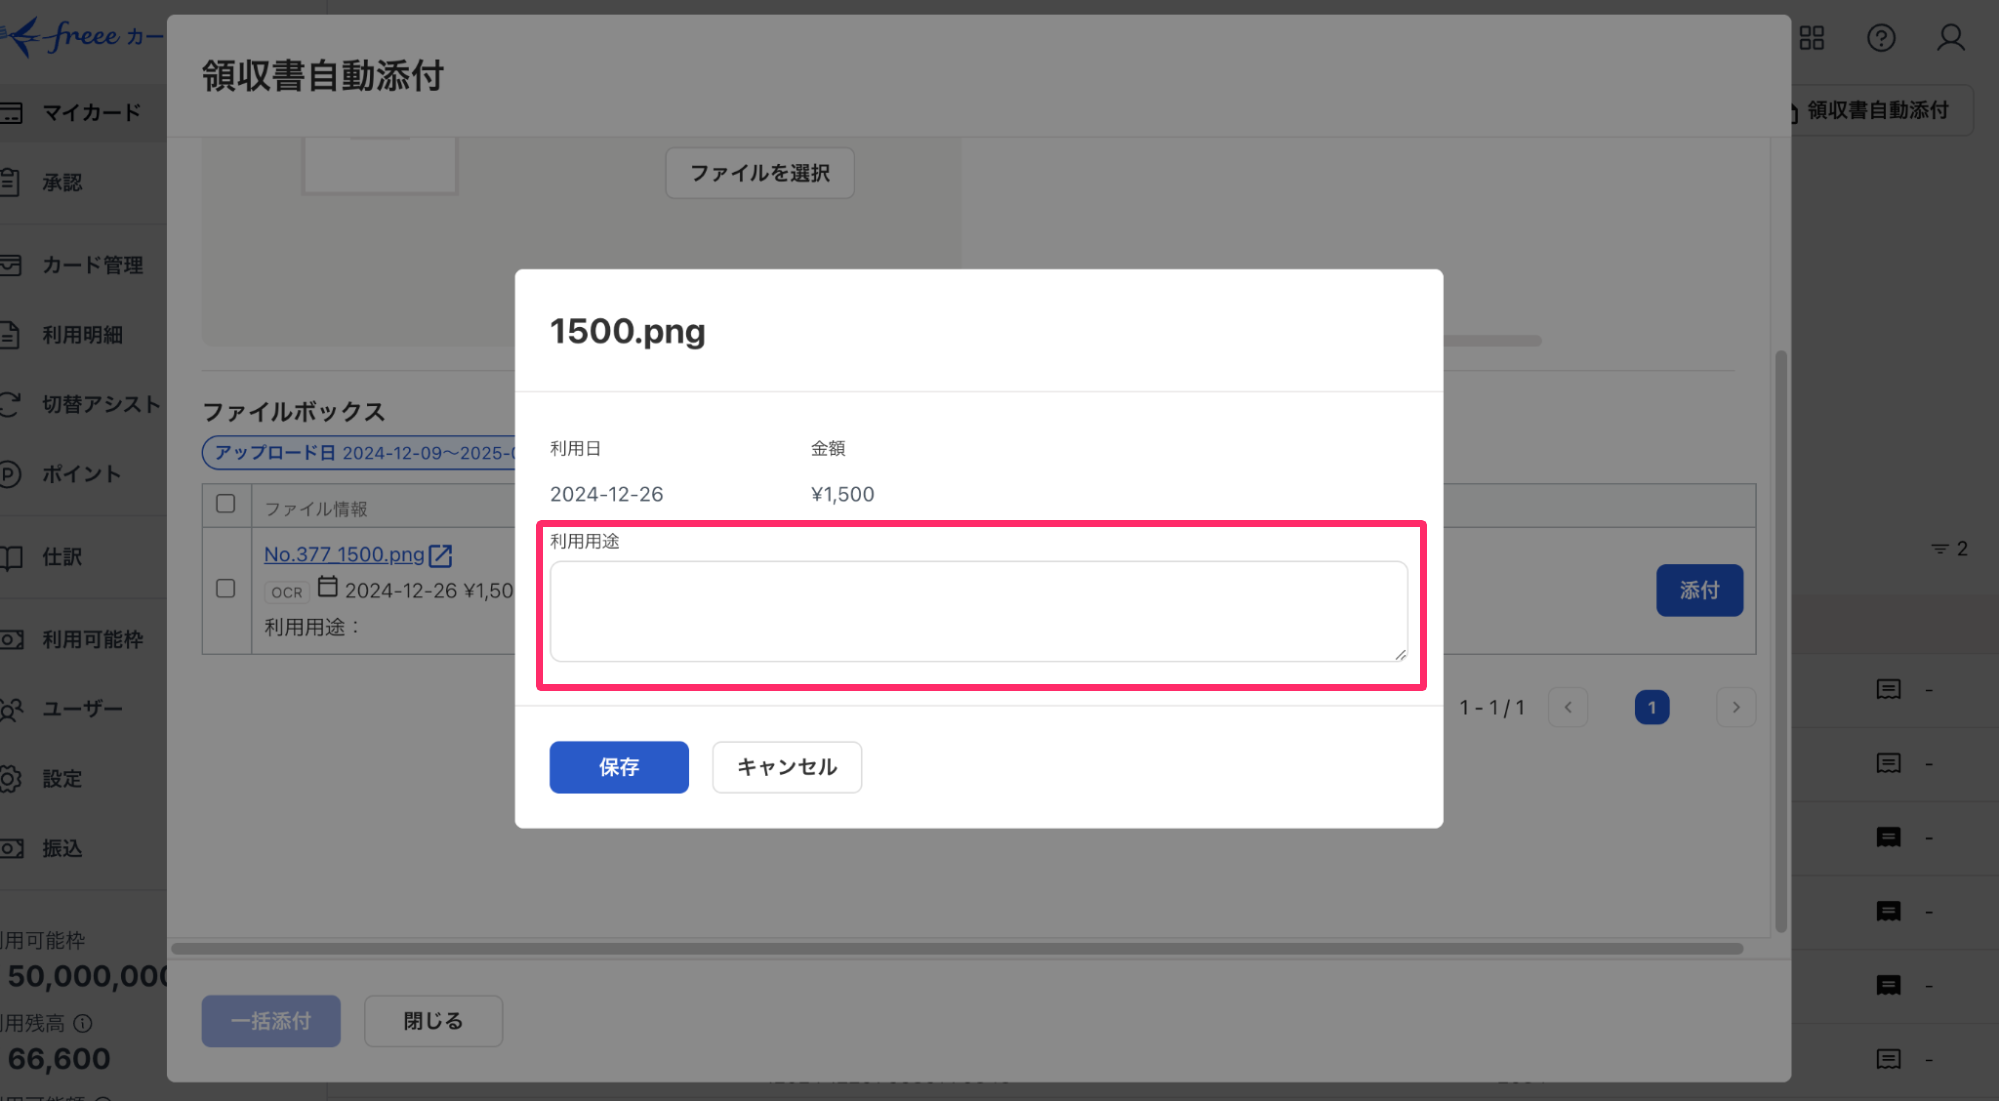Open 利用明細 in the sidebar
Screen dimensions: 1999x1102
click(x=82, y=335)
